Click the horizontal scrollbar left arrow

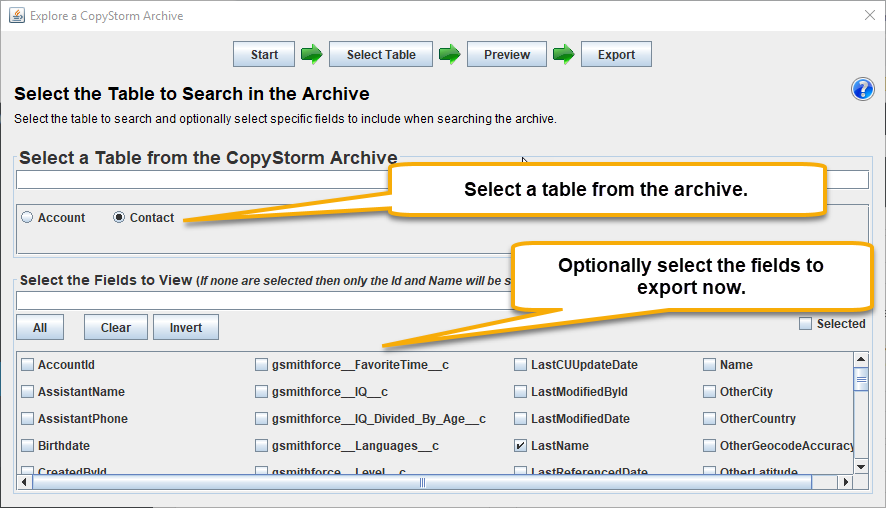[24, 482]
